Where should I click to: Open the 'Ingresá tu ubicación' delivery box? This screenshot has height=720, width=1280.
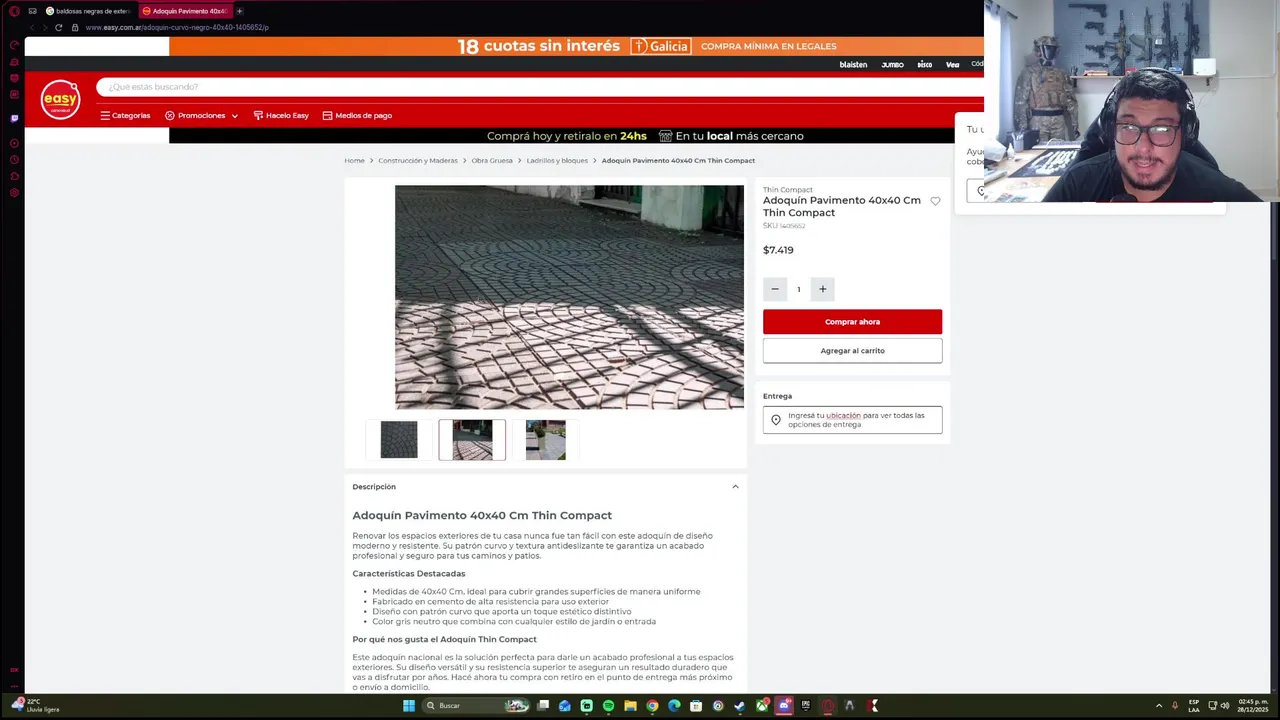[852, 420]
